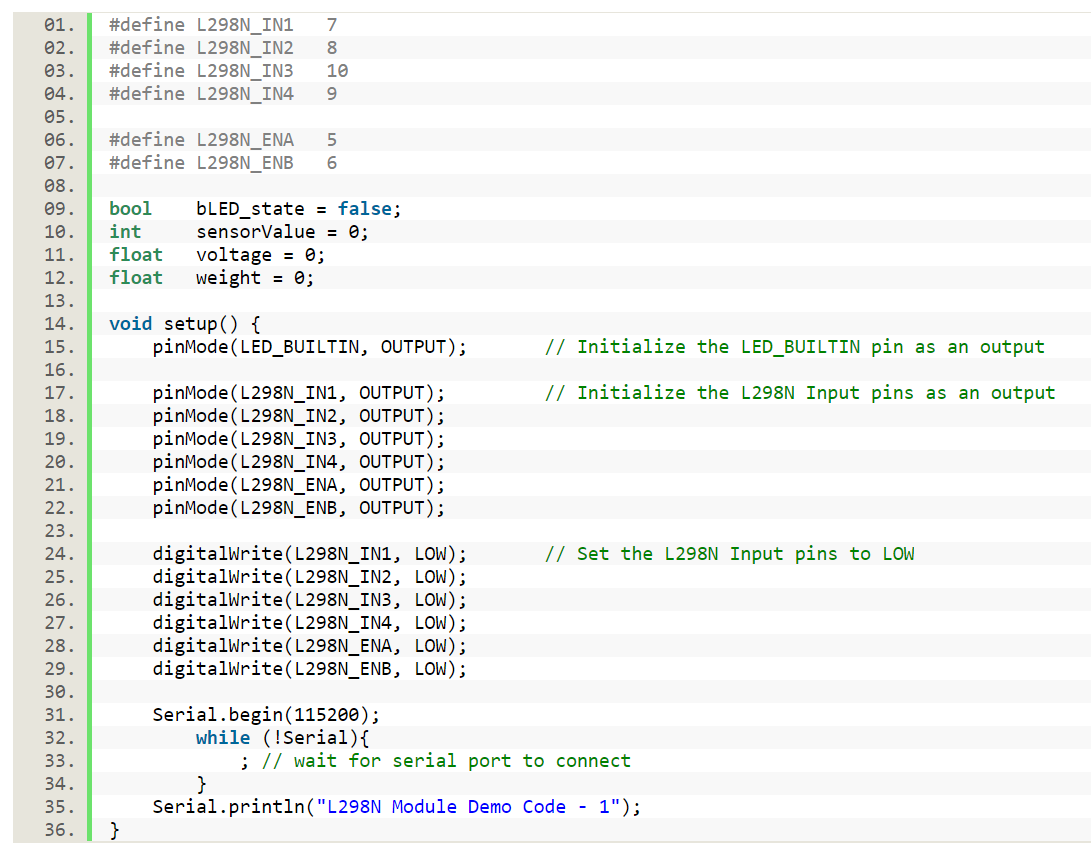The height and width of the screenshot is (861, 1091).
Task: Click 'digitalWrite(L298N_ENA, LOW);' statement
Action: (310, 645)
